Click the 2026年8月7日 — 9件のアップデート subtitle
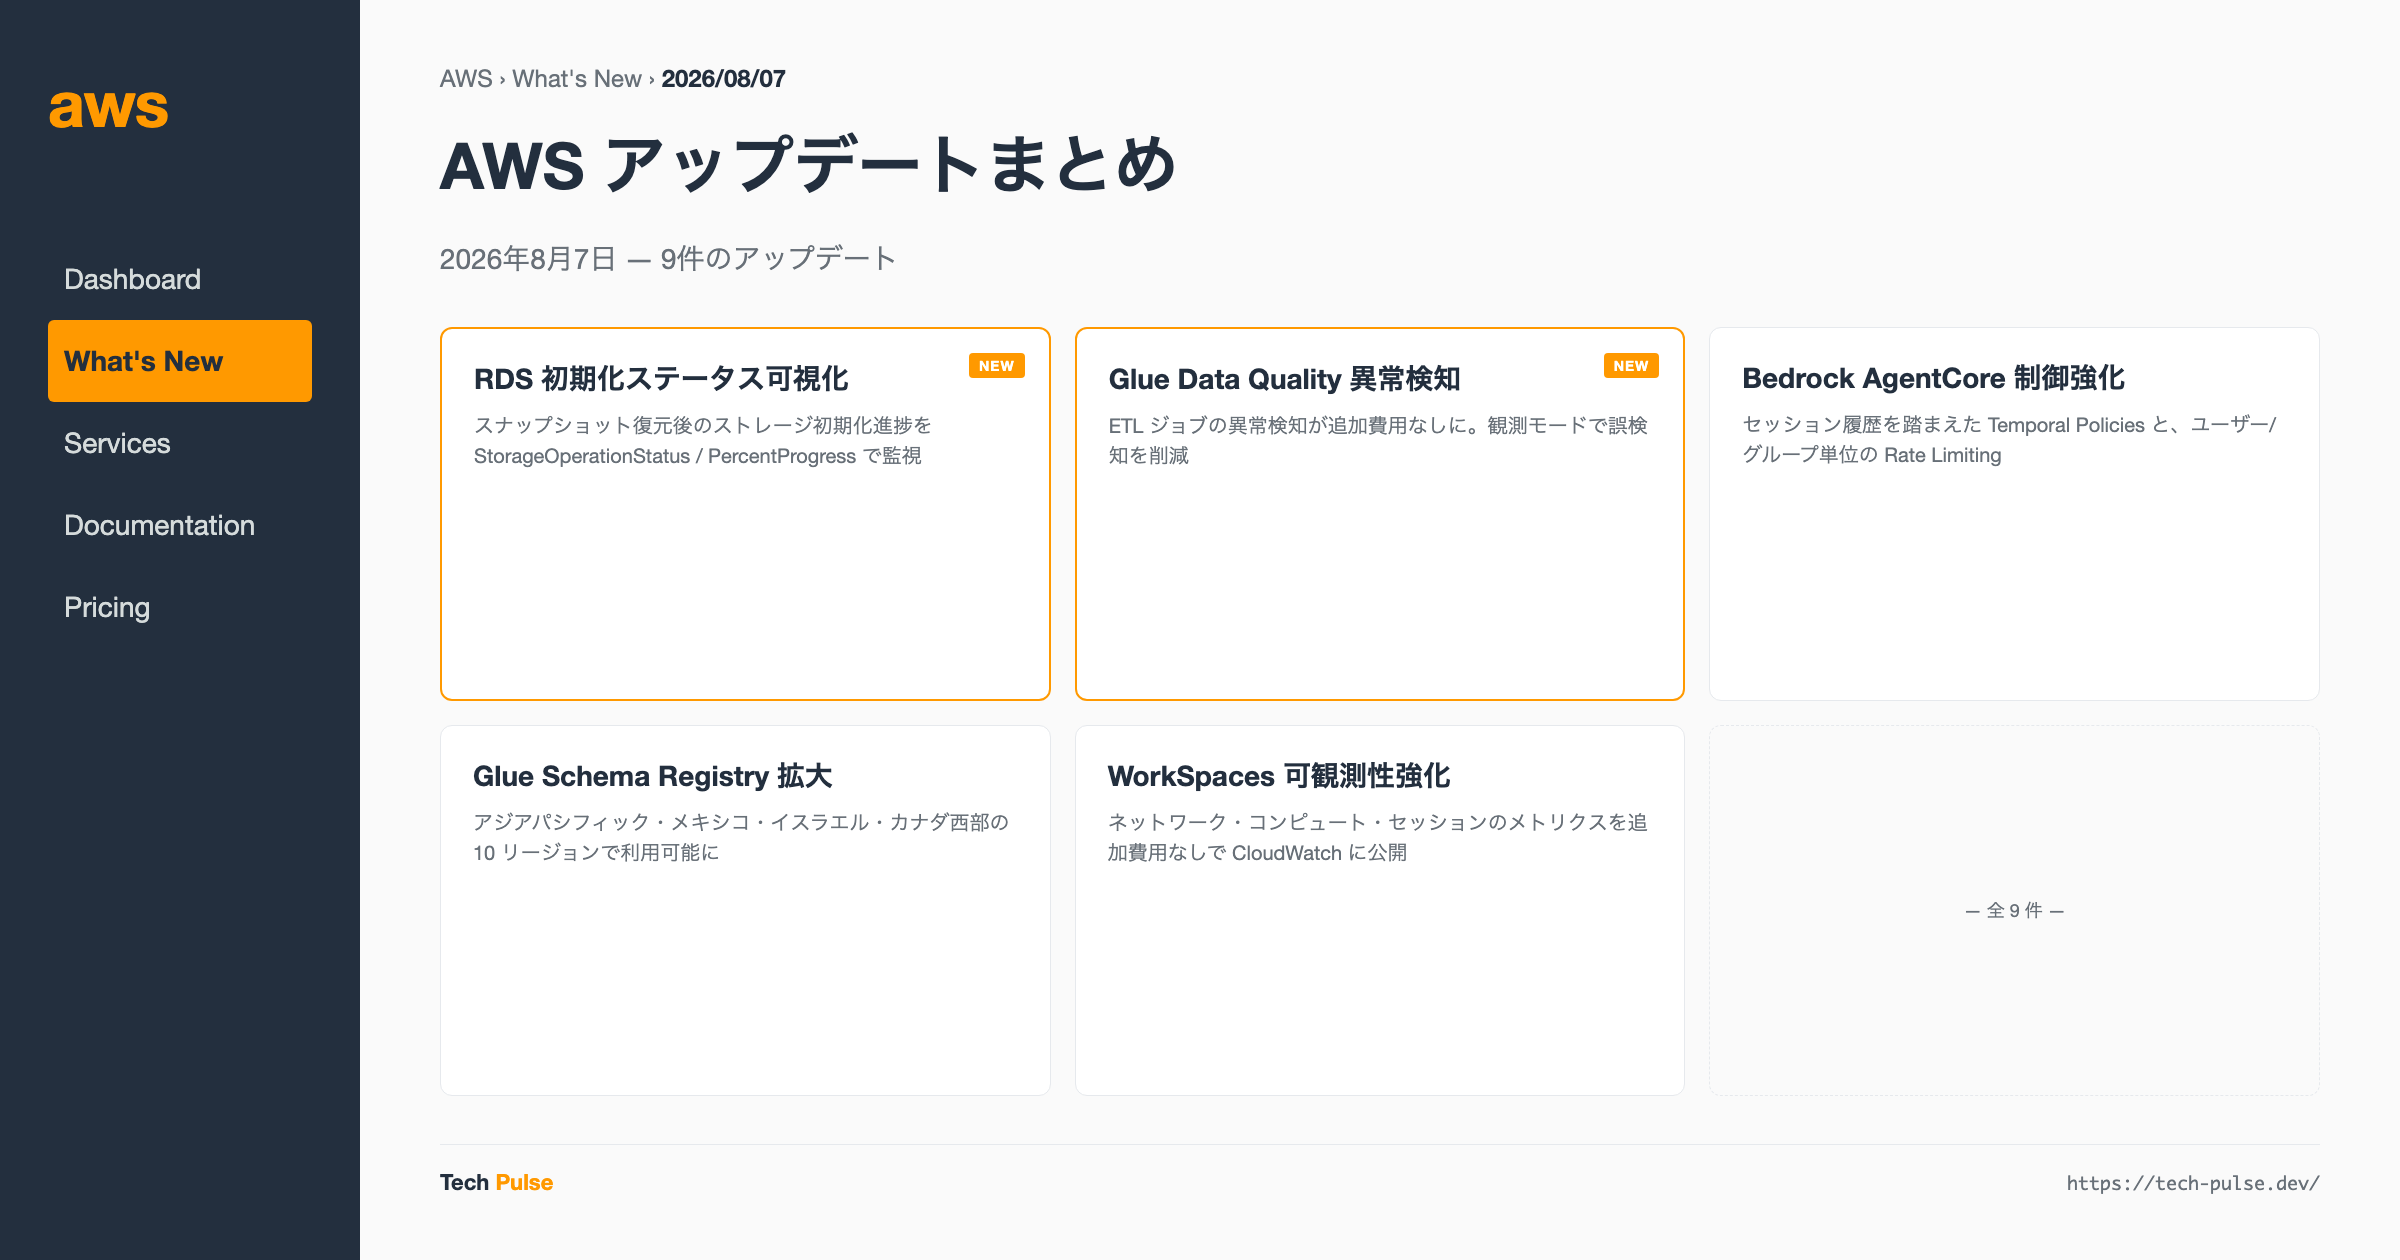This screenshot has height=1260, width=2400. pyautogui.click(x=668, y=259)
